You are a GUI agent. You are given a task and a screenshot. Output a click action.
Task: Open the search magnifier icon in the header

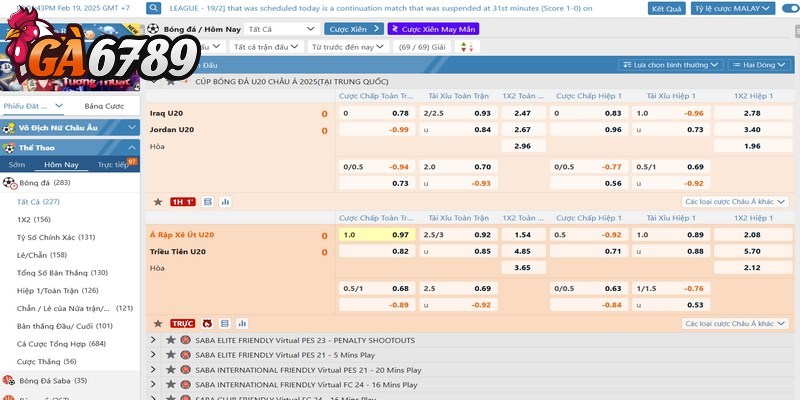154,8
